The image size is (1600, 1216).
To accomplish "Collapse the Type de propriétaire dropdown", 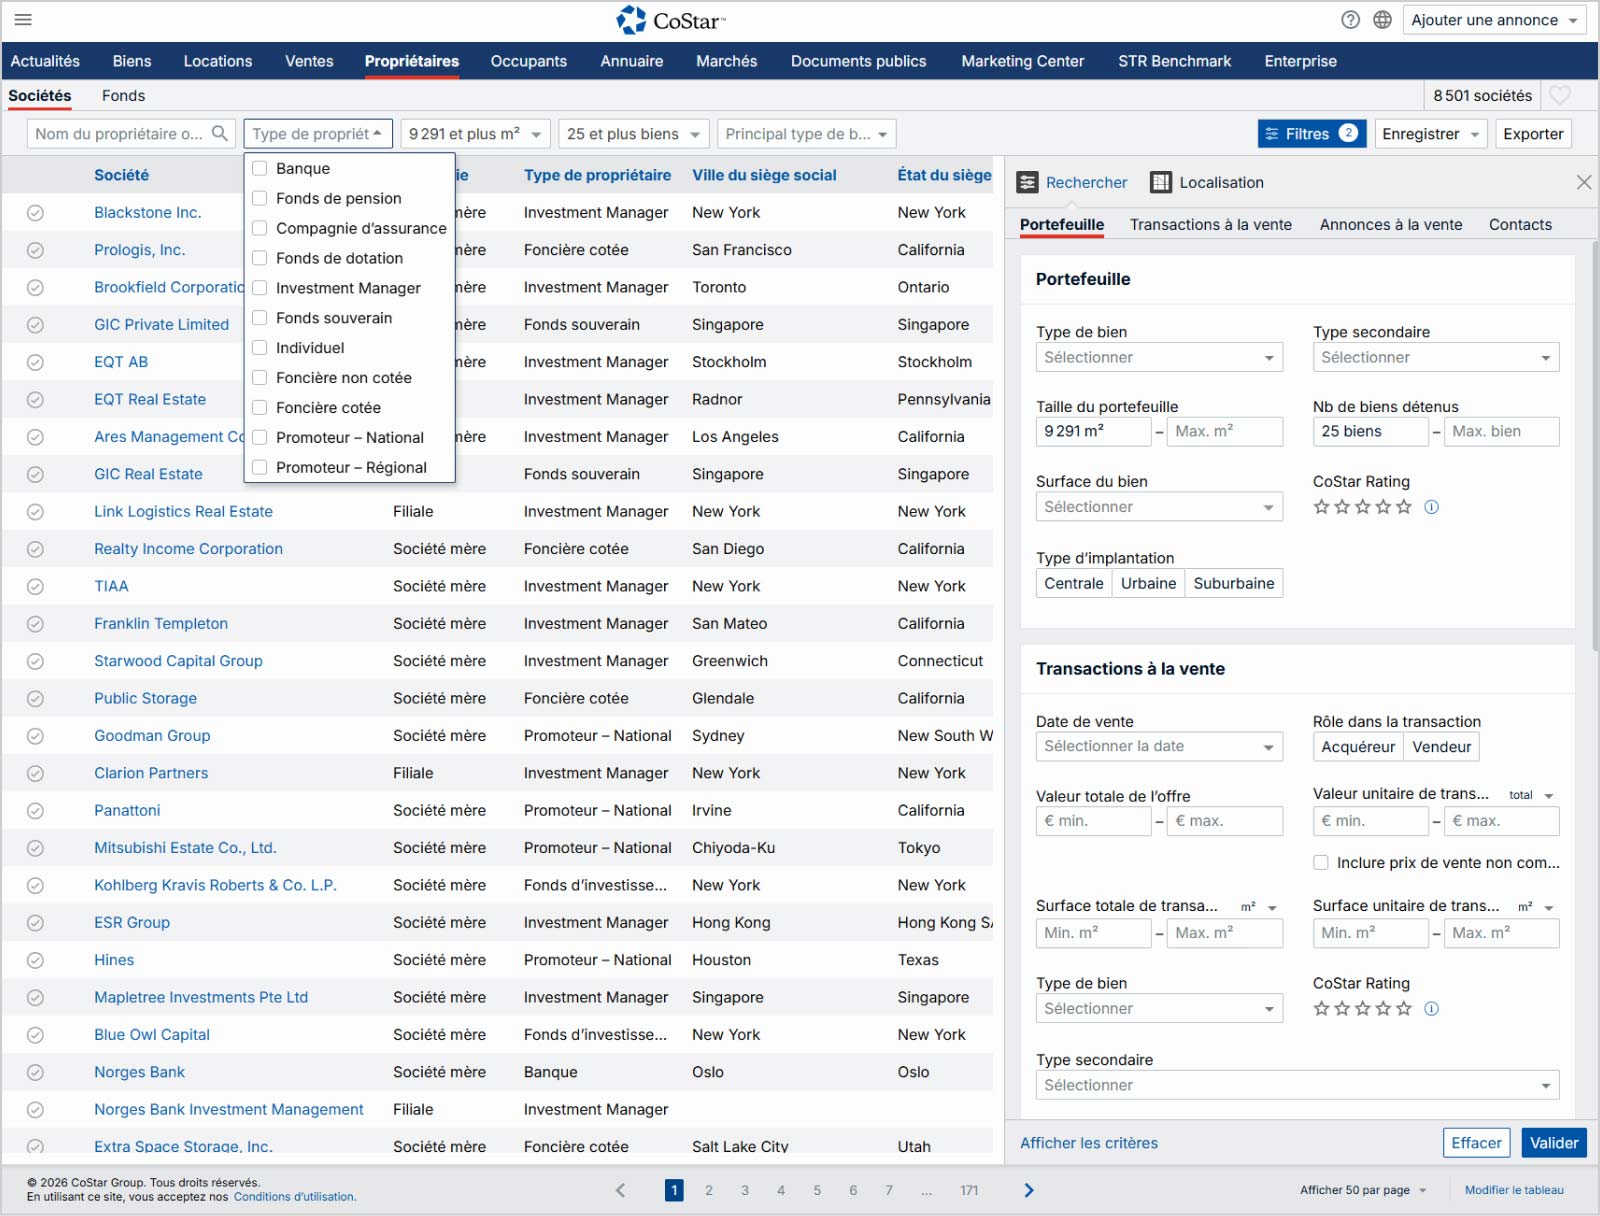I will [x=318, y=133].
